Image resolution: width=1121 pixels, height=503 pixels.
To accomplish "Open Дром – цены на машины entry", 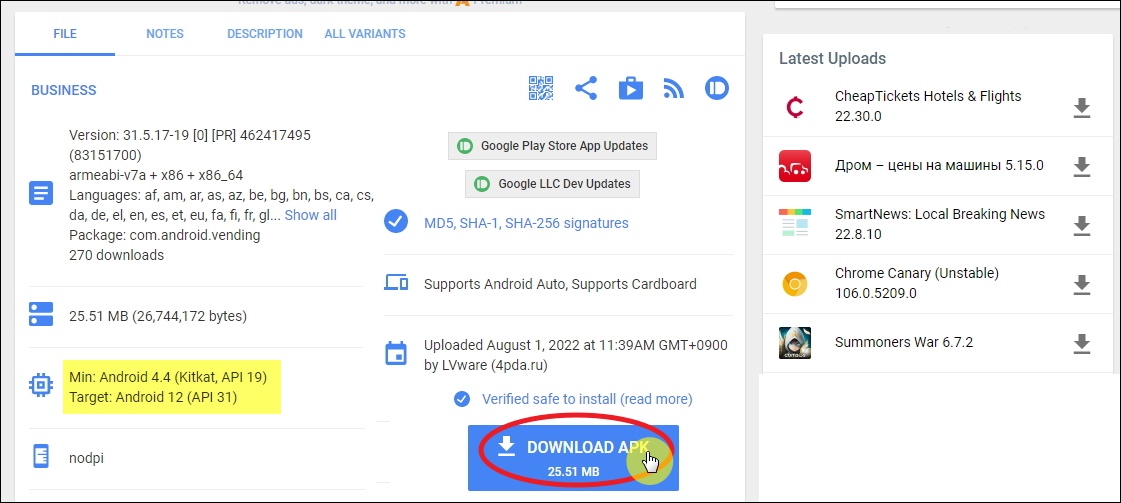I will (939, 166).
